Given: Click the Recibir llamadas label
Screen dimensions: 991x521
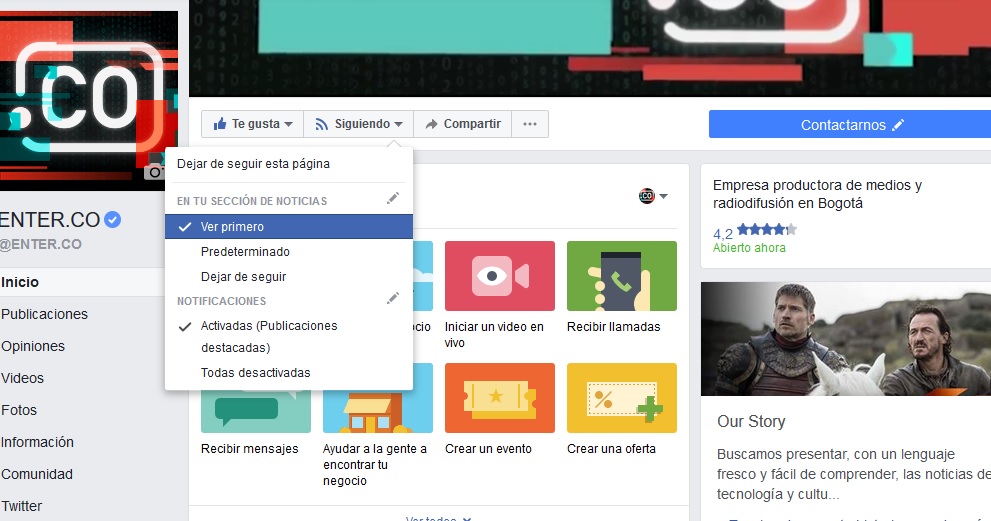Looking at the screenshot, I should click(x=613, y=326).
